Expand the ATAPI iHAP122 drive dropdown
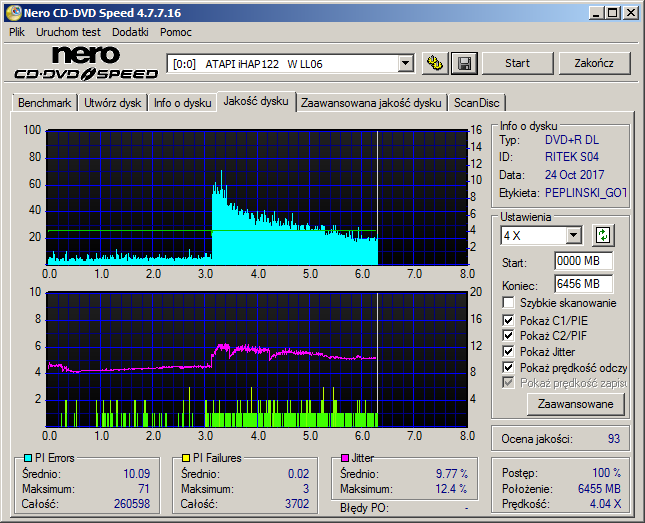Viewport: 645px width, 523px height. pyautogui.click(x=406, y=63)
